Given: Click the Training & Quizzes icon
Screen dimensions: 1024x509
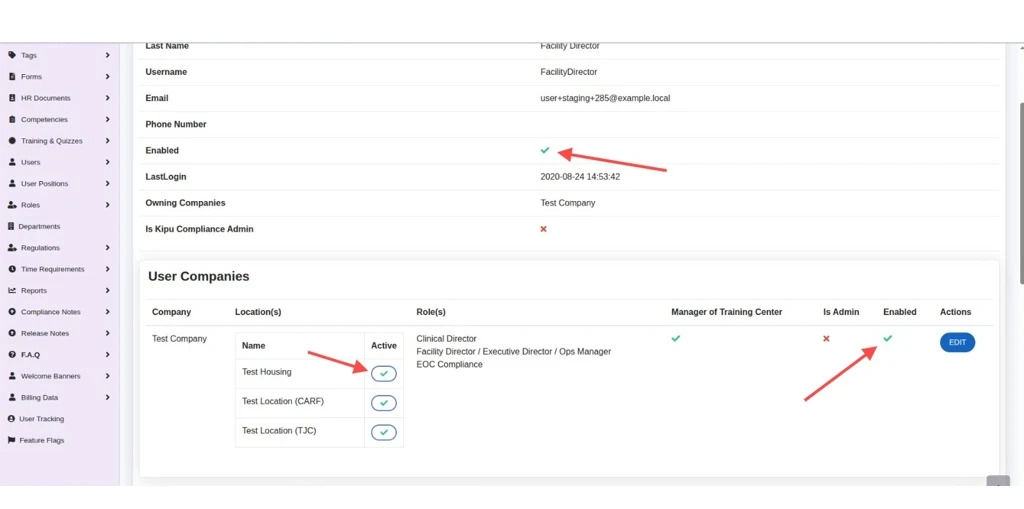Looking at the screenshot, I should [12, 141].
